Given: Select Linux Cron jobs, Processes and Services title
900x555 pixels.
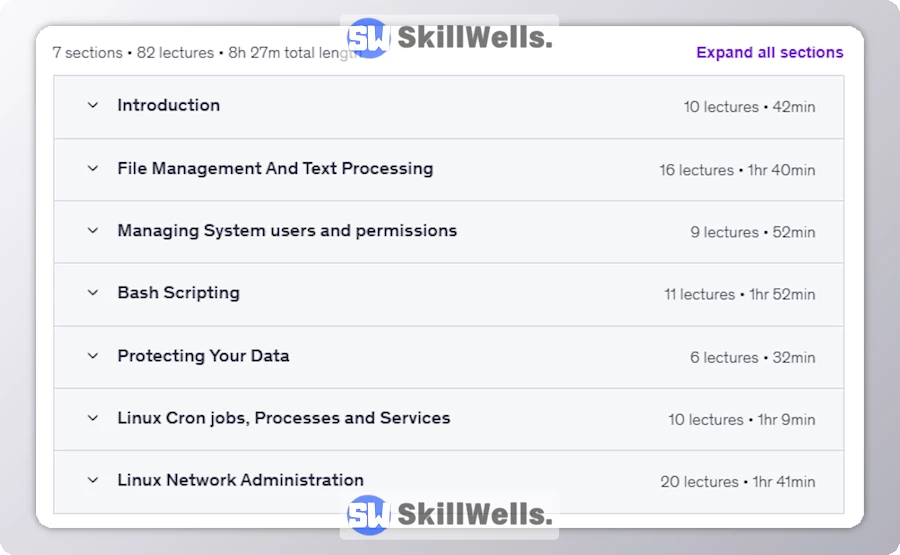Looking at the screenshot, I should click(283, 418).
